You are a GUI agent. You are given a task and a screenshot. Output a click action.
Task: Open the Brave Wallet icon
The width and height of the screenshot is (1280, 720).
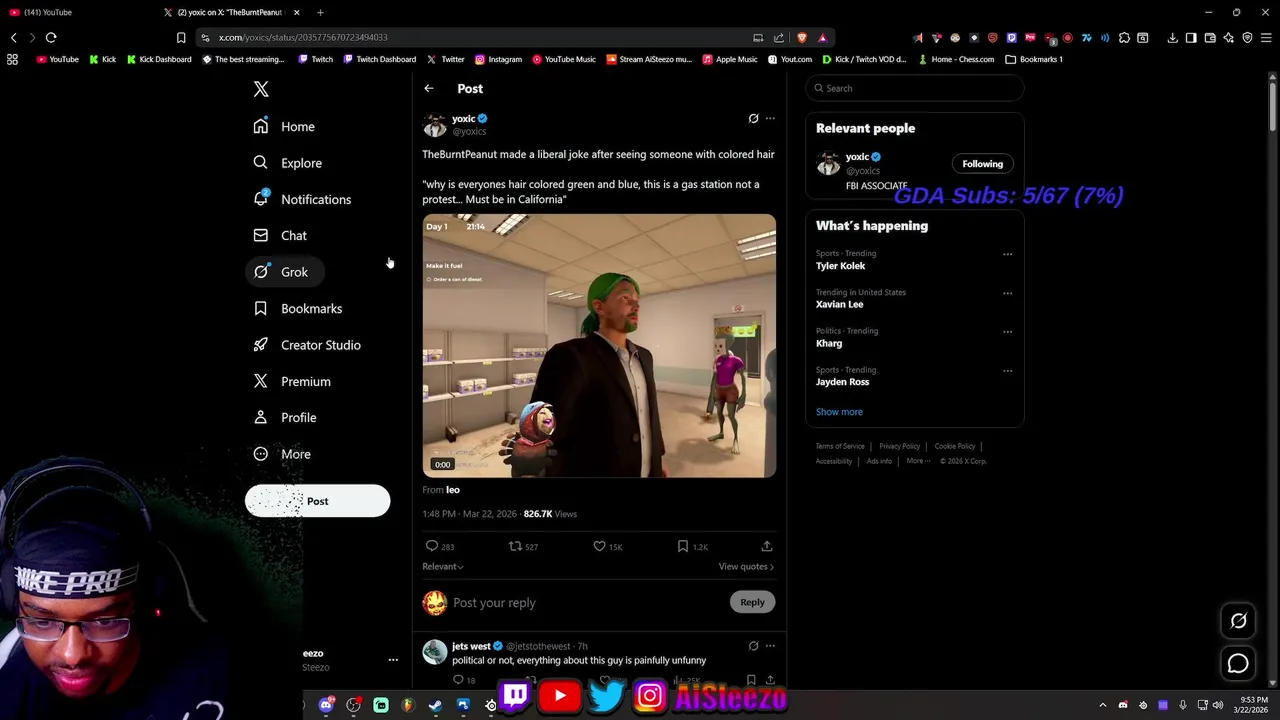[1210, 38]
